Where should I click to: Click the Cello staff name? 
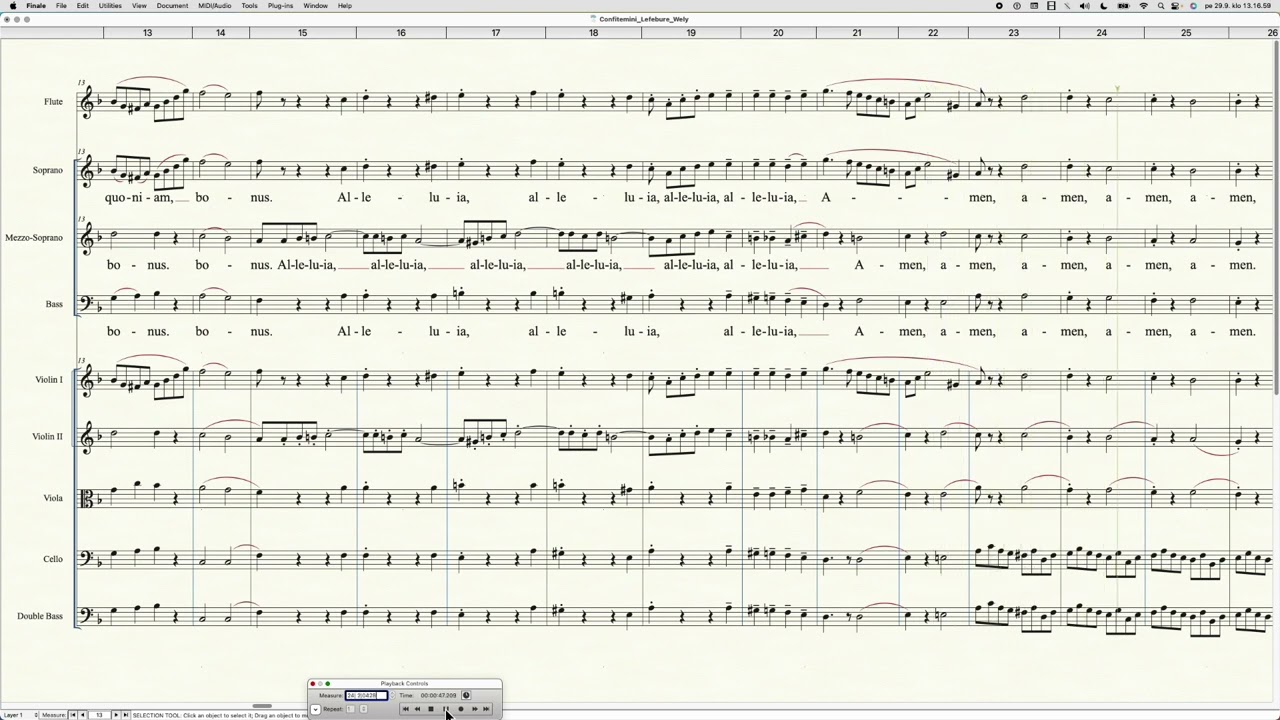[53, 559]
